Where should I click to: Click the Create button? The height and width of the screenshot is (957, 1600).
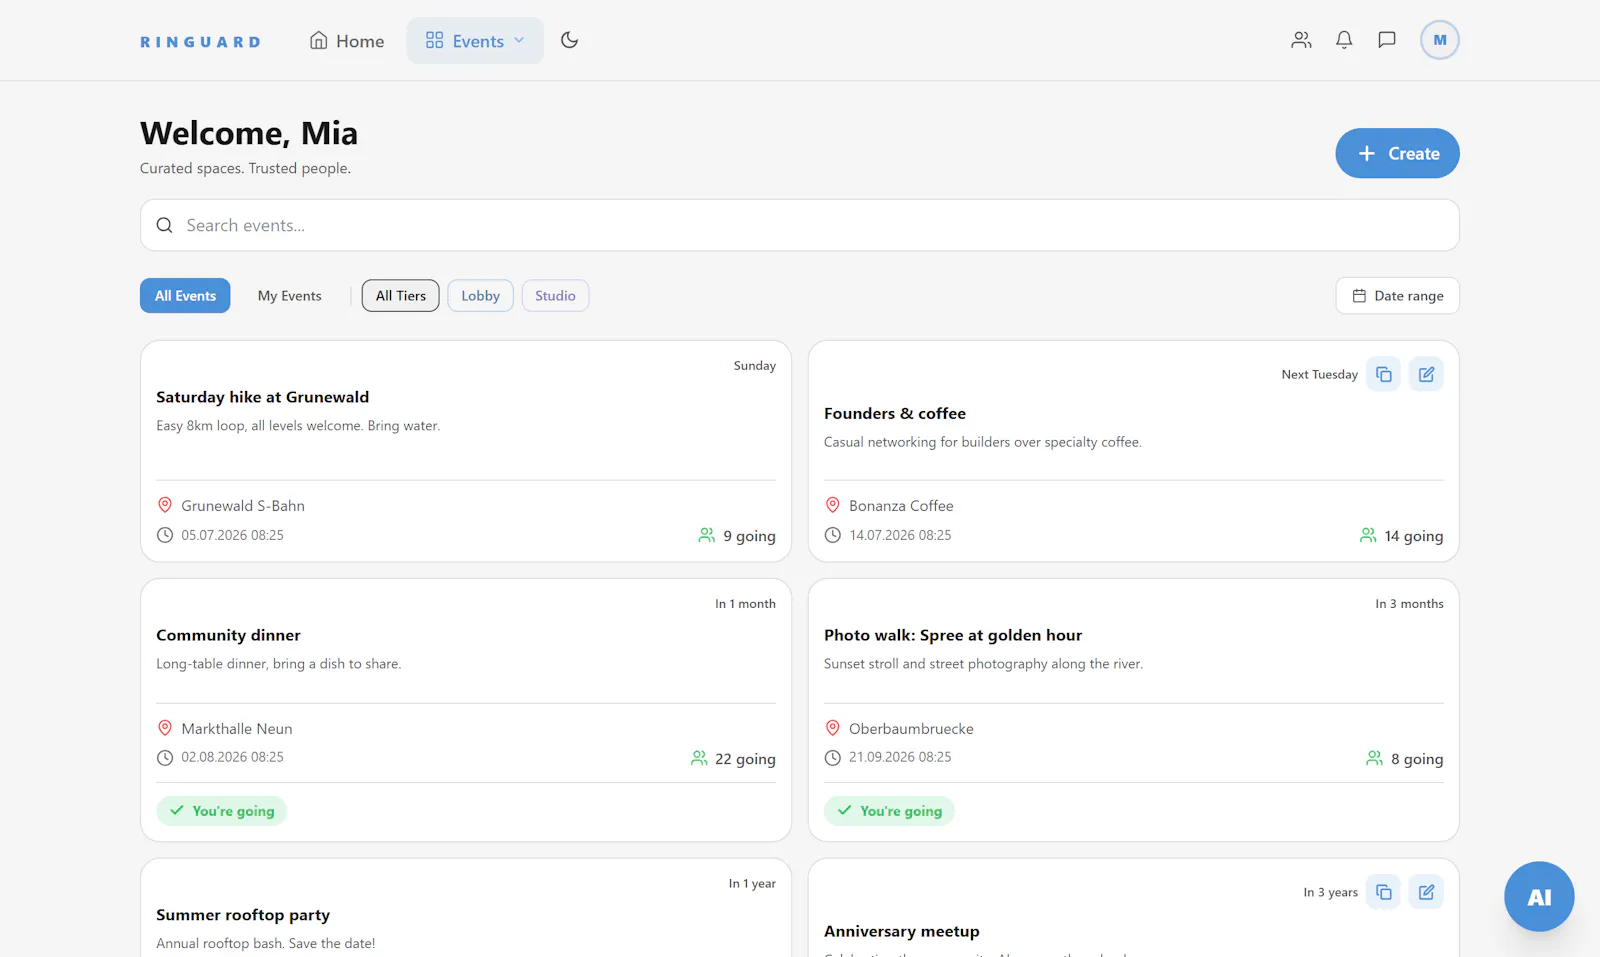coord(1397,153)
